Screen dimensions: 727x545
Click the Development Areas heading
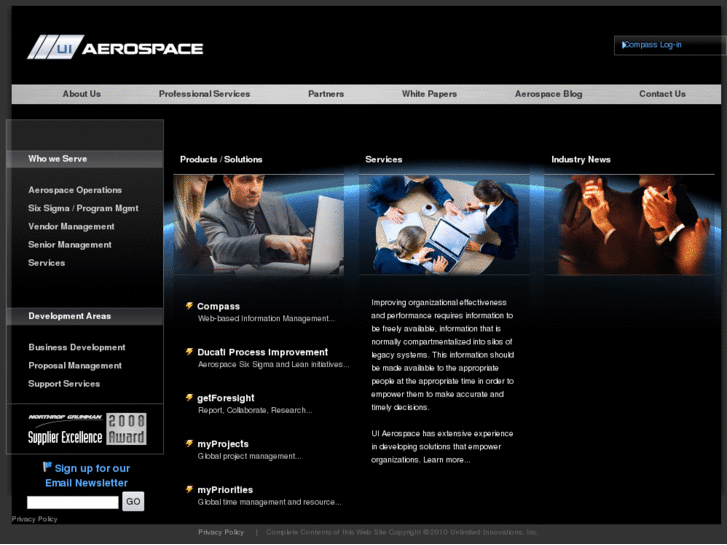[70, 316]
